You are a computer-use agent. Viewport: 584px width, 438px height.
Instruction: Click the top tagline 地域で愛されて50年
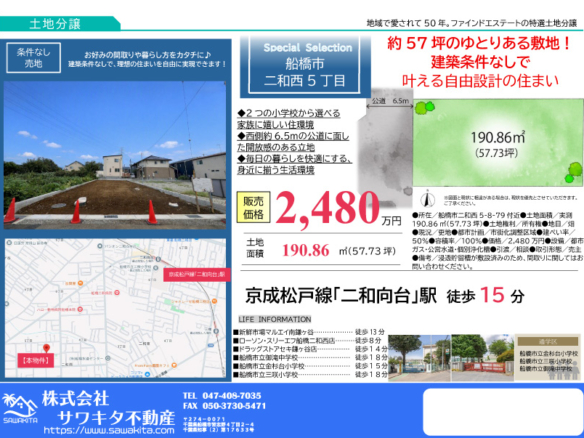tap(472, 23)
